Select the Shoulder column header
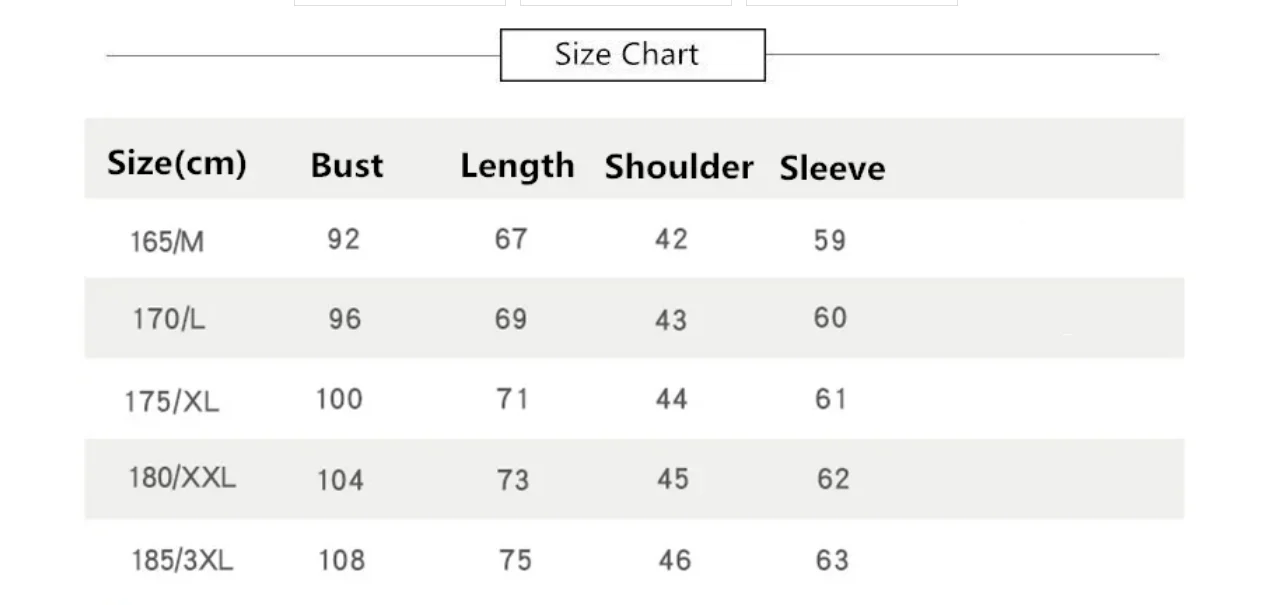Screen dimensions: 1288x605 coord(678,167)
